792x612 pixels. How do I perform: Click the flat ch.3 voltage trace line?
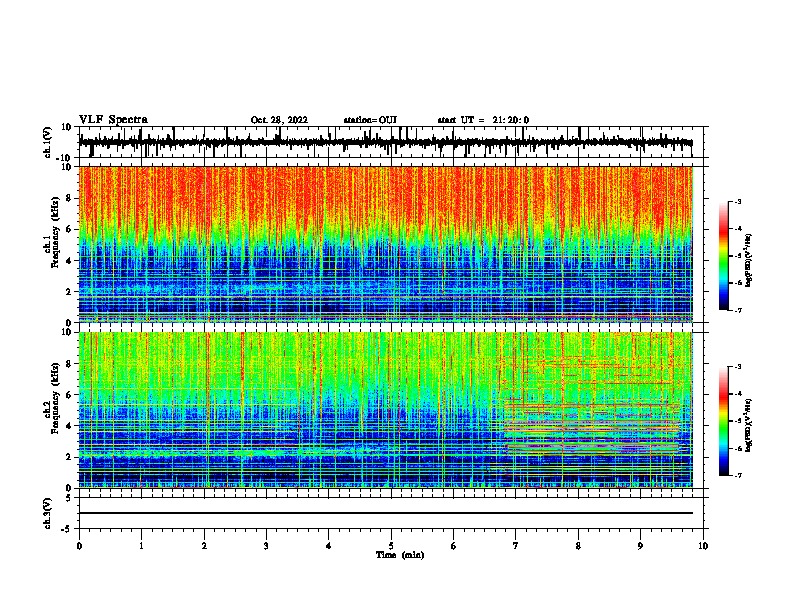click(x=385, y=513)
